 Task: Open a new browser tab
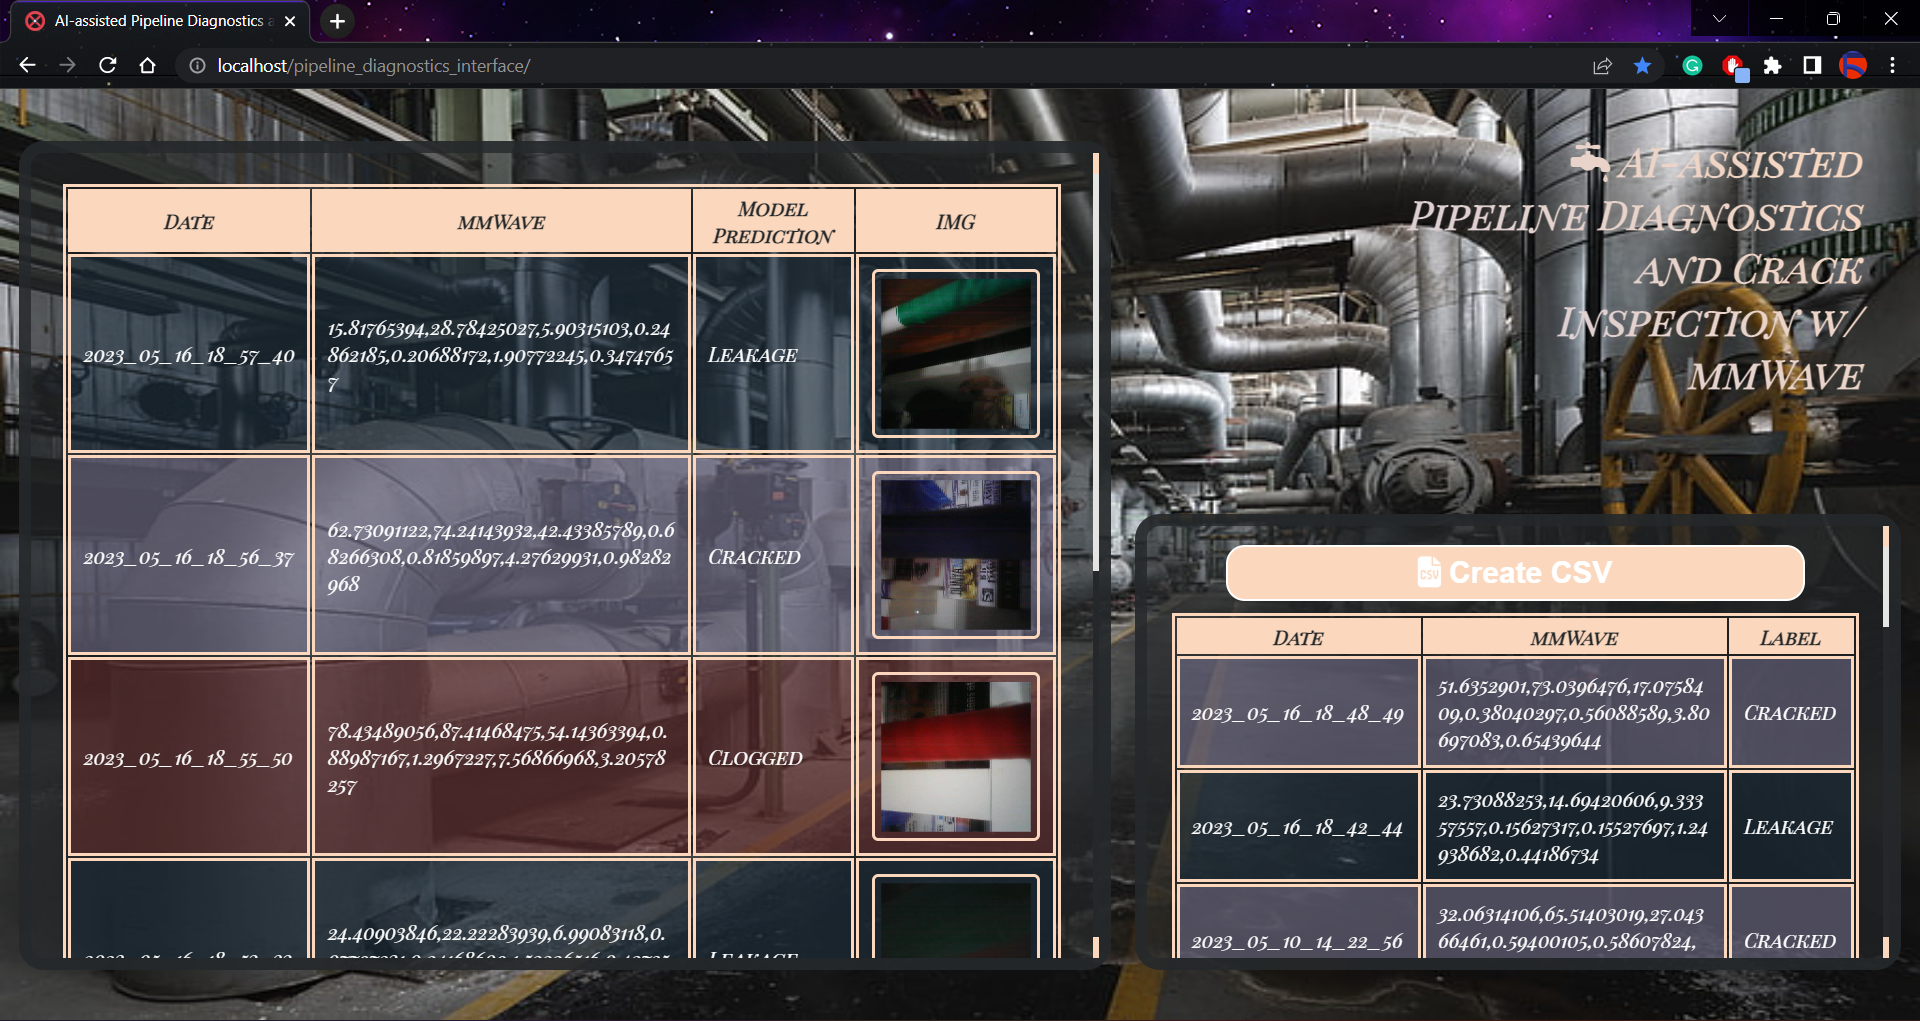point(337,21)
